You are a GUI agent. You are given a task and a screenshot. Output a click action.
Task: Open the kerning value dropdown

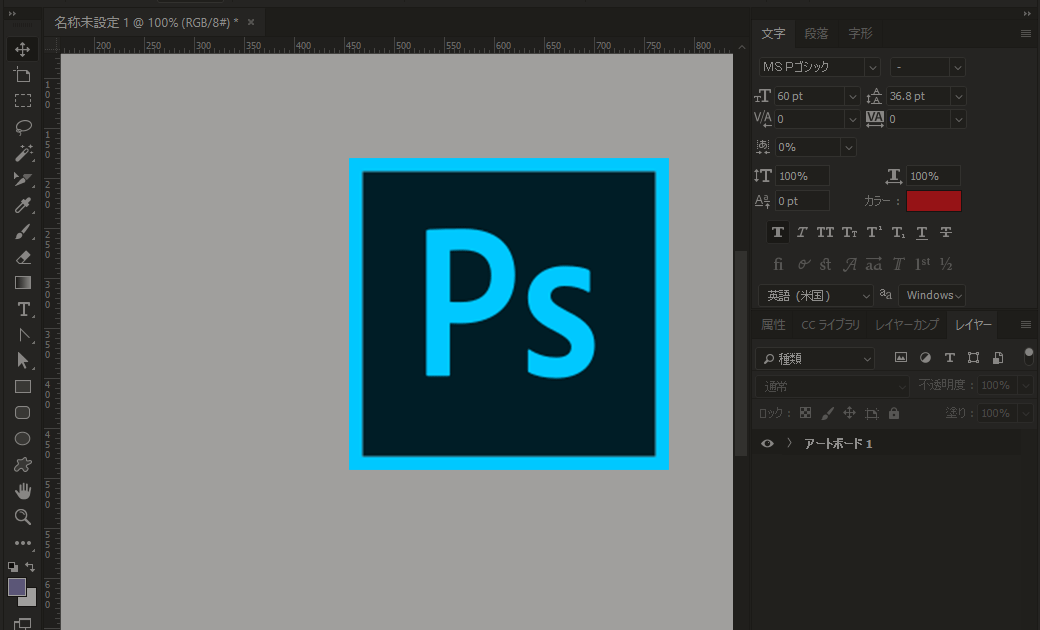853,119
